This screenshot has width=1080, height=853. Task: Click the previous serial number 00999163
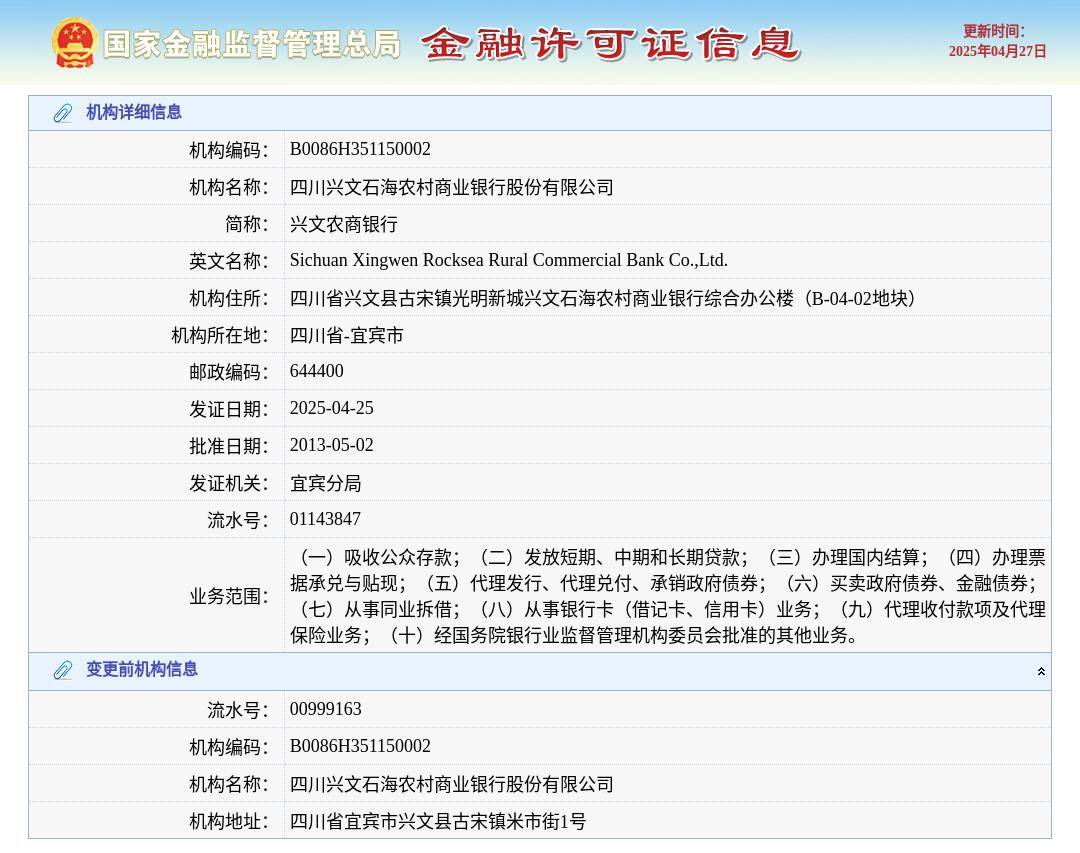point(325,708)
